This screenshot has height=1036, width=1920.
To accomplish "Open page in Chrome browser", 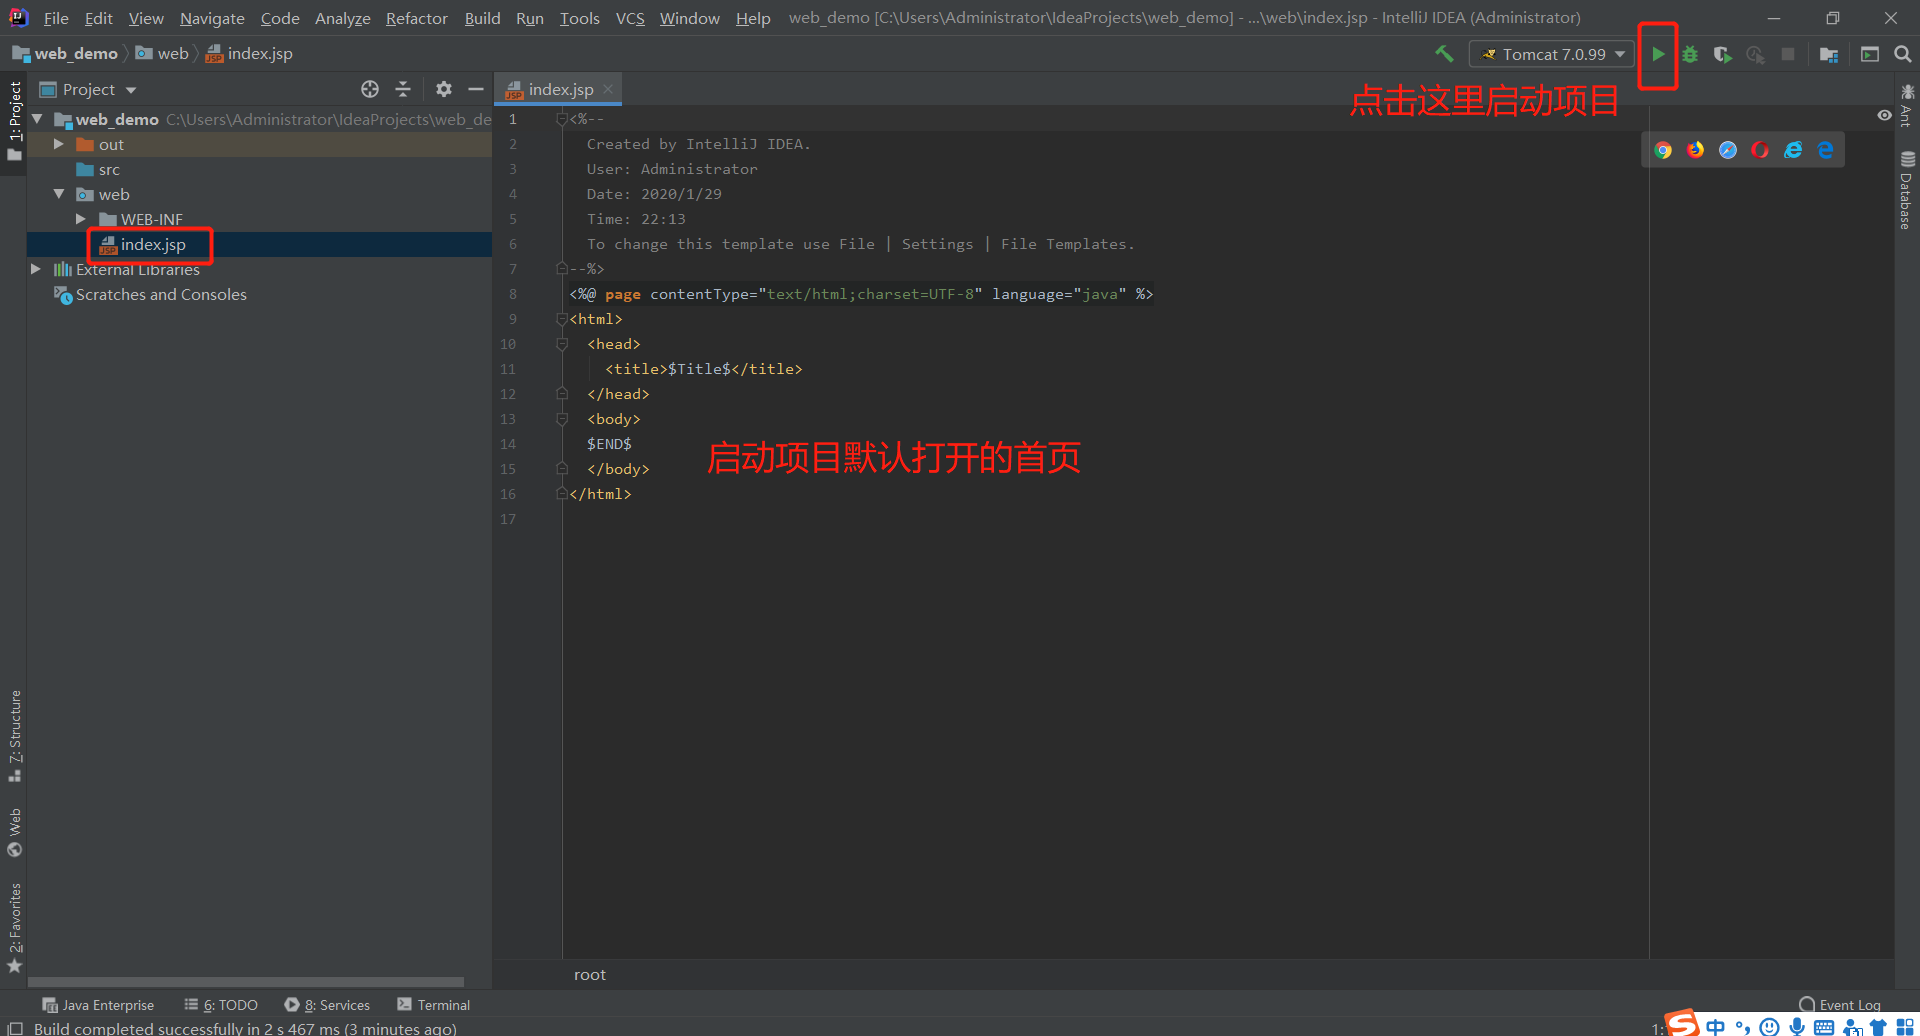I will (x=1663, y=150).
